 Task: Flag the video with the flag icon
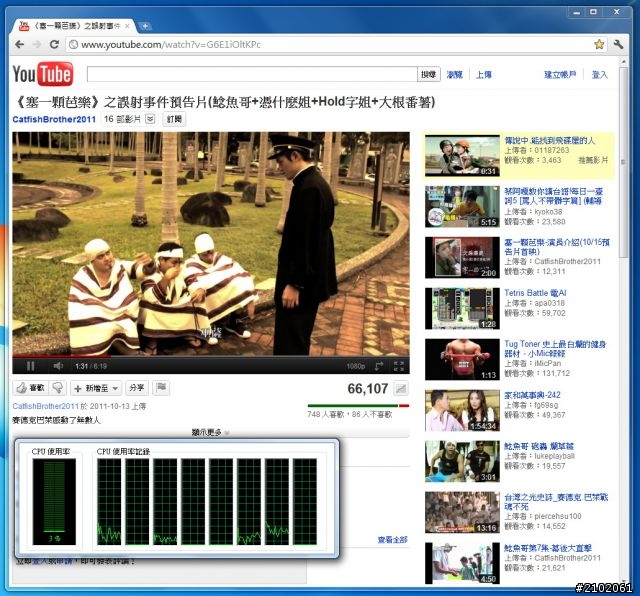coord(161,387)
